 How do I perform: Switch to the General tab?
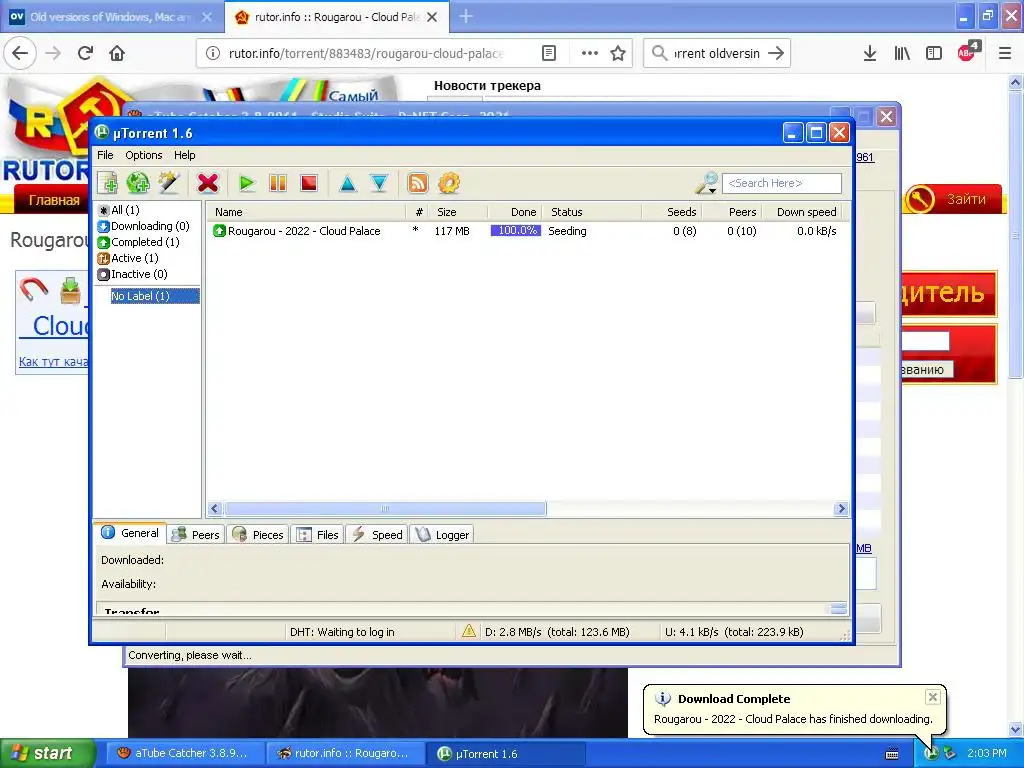(130, 533)
